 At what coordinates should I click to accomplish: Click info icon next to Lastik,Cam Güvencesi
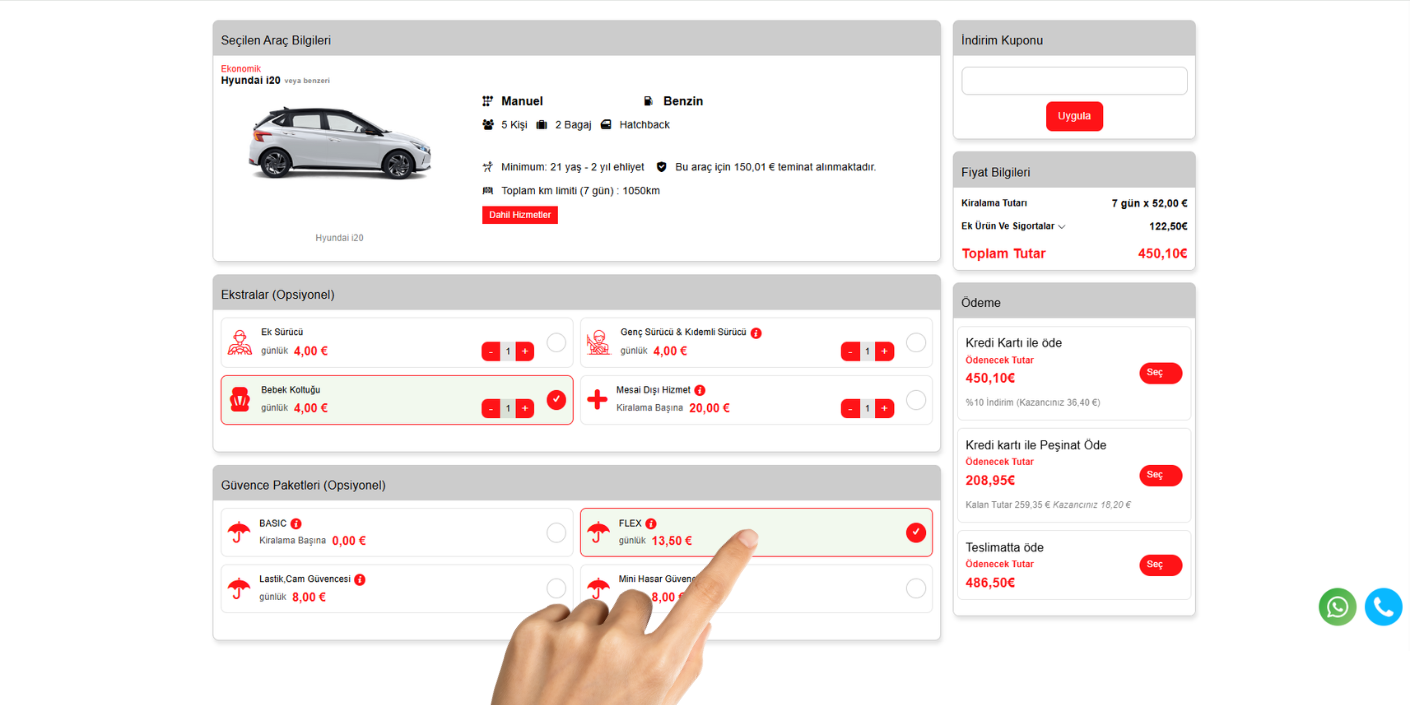360,580
